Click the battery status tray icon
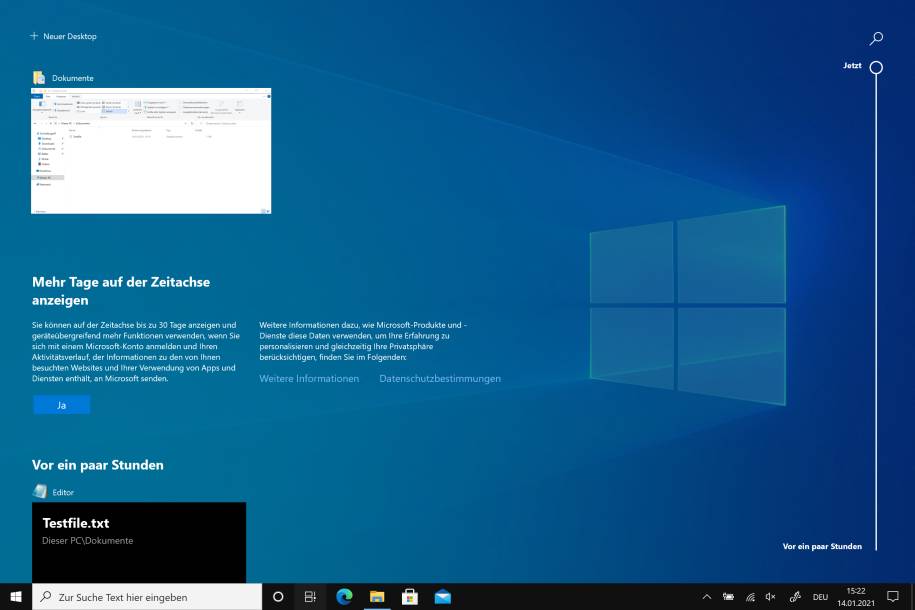The width and height of the screenshot is (915, 610). coord(728,597)
